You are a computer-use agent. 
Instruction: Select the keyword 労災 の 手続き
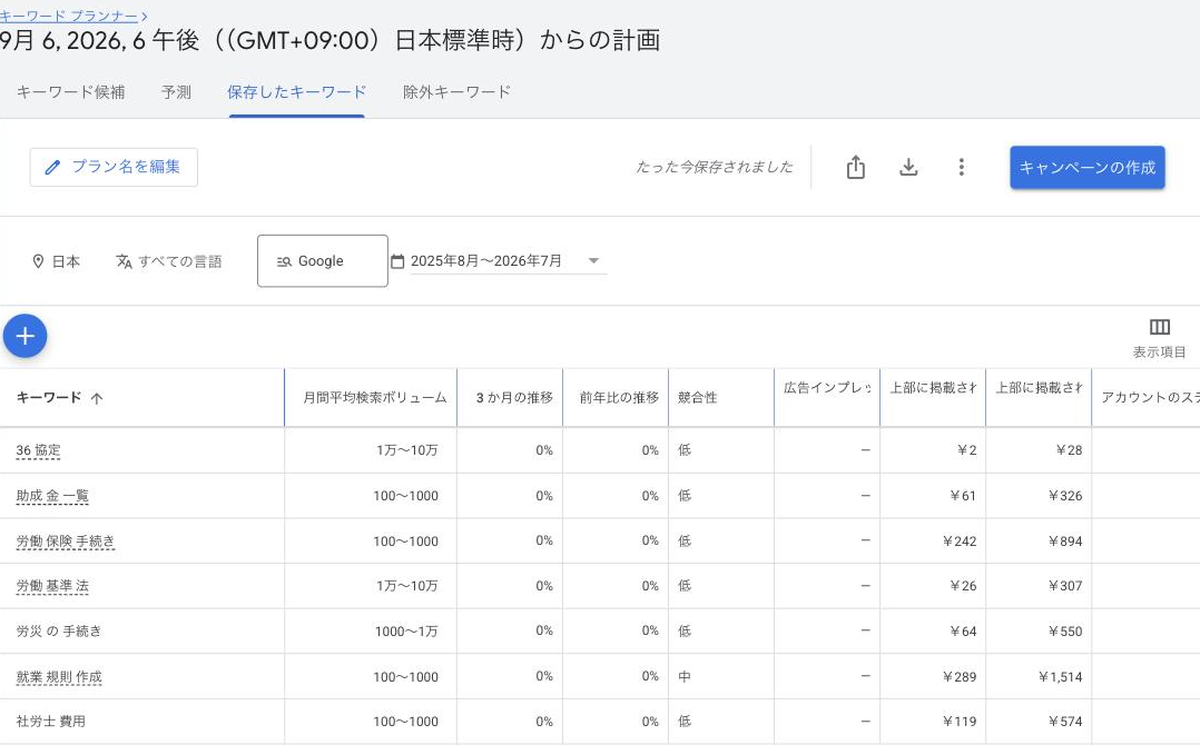59,631
